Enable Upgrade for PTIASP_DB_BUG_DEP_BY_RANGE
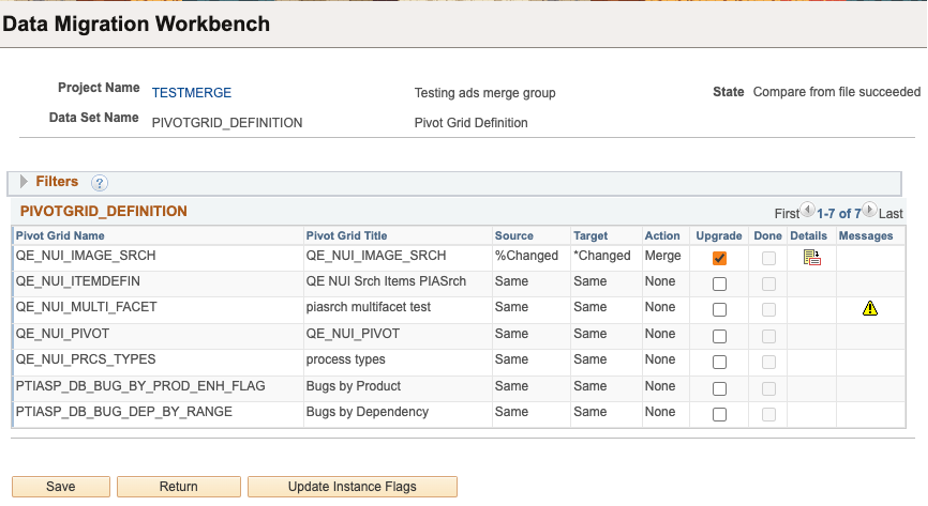Viewport: 928px width, 506px height. tap(720, 414)
